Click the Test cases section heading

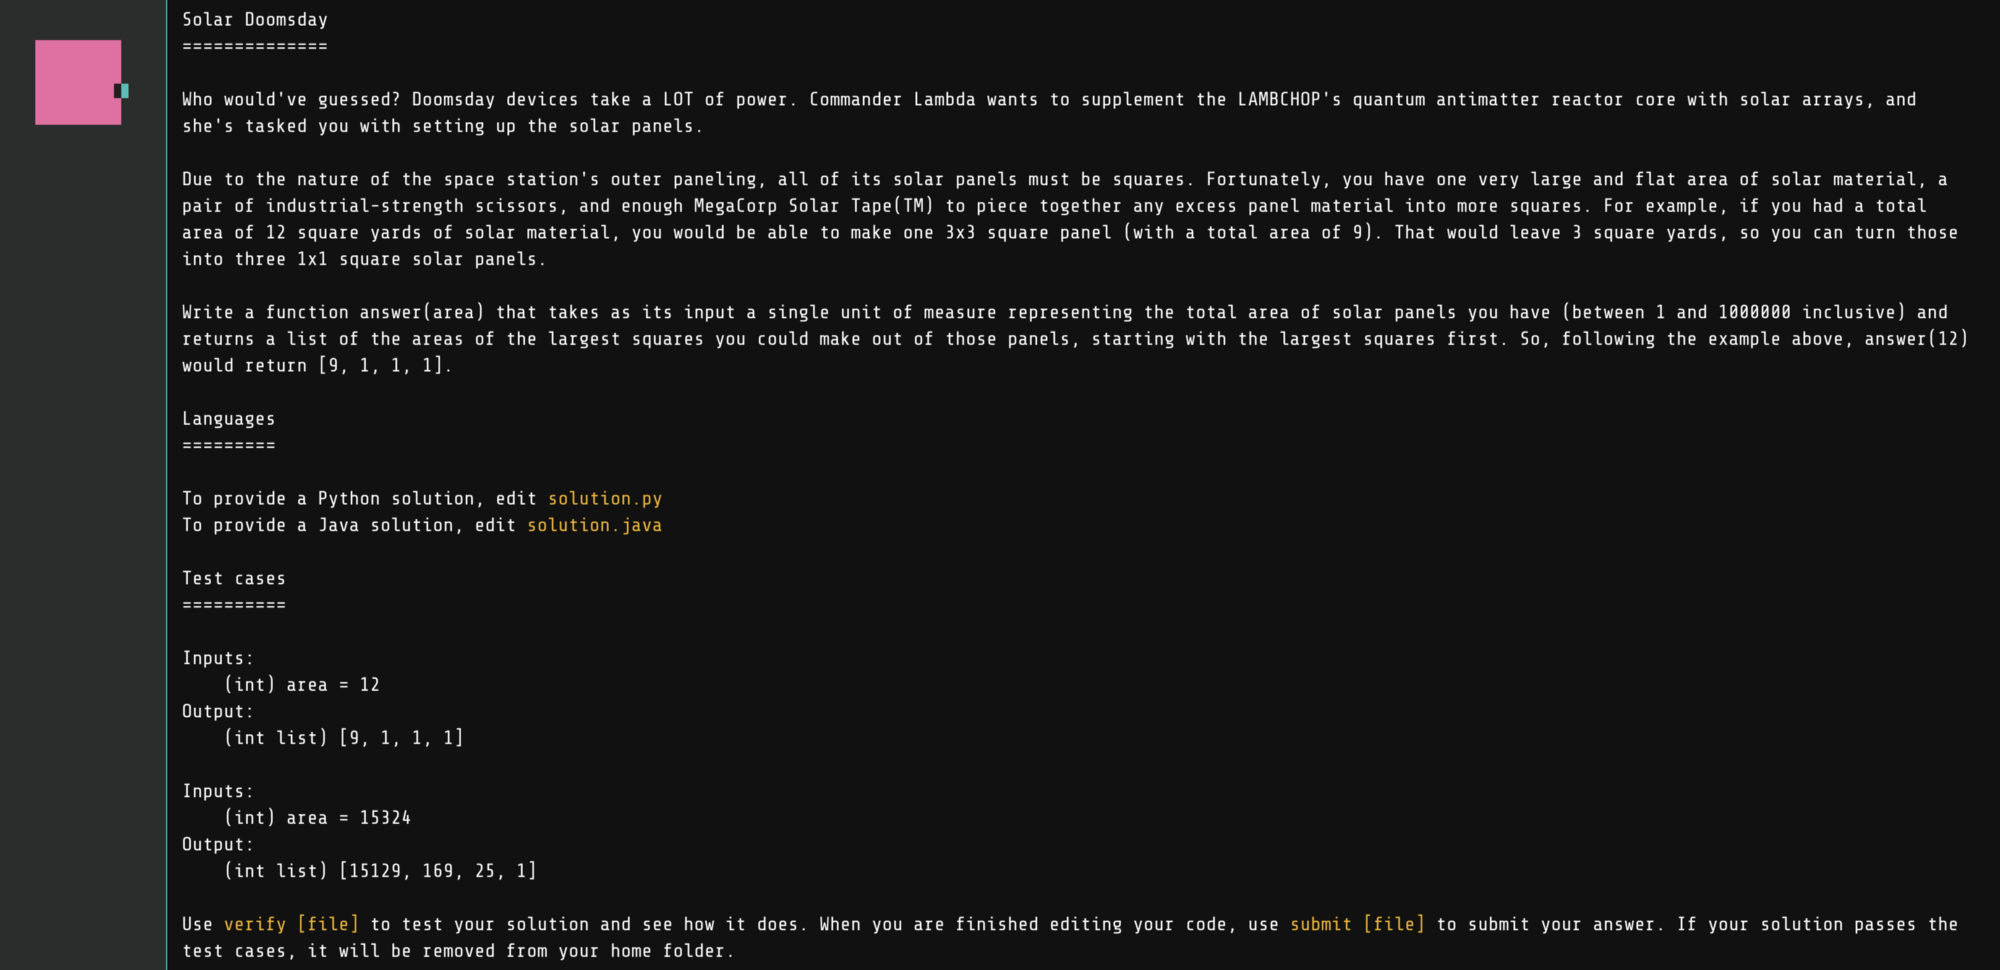pyautogui.click(x=233, y=578)
